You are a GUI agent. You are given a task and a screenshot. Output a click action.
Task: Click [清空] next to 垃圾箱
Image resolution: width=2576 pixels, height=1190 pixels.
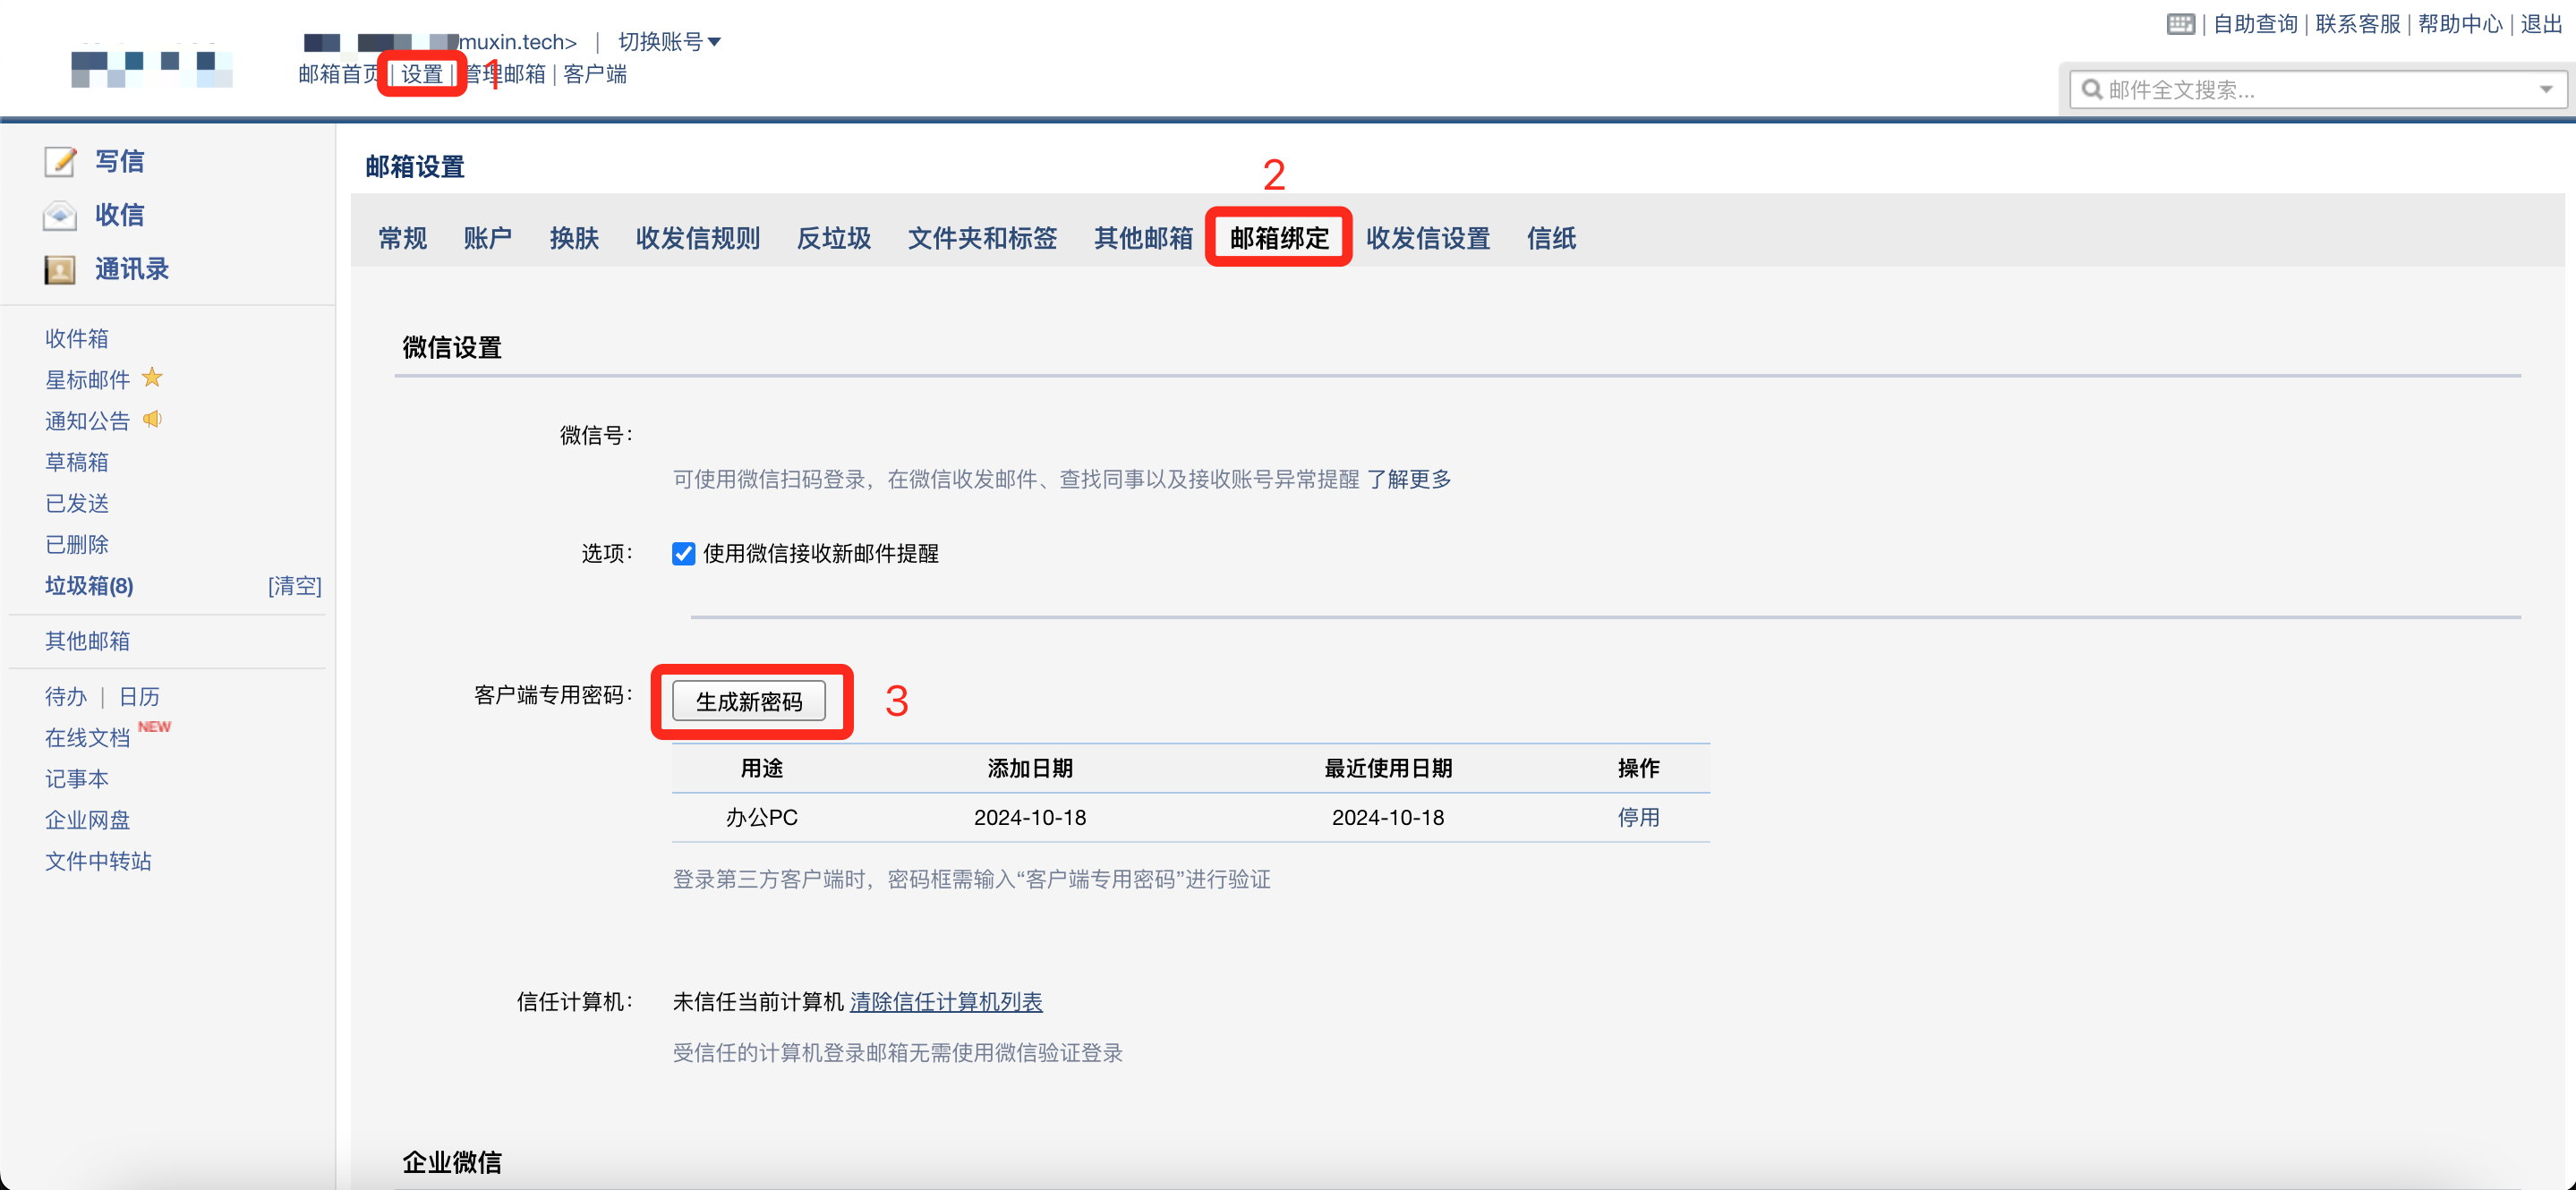pyautogui.click(x=294, y=586)
